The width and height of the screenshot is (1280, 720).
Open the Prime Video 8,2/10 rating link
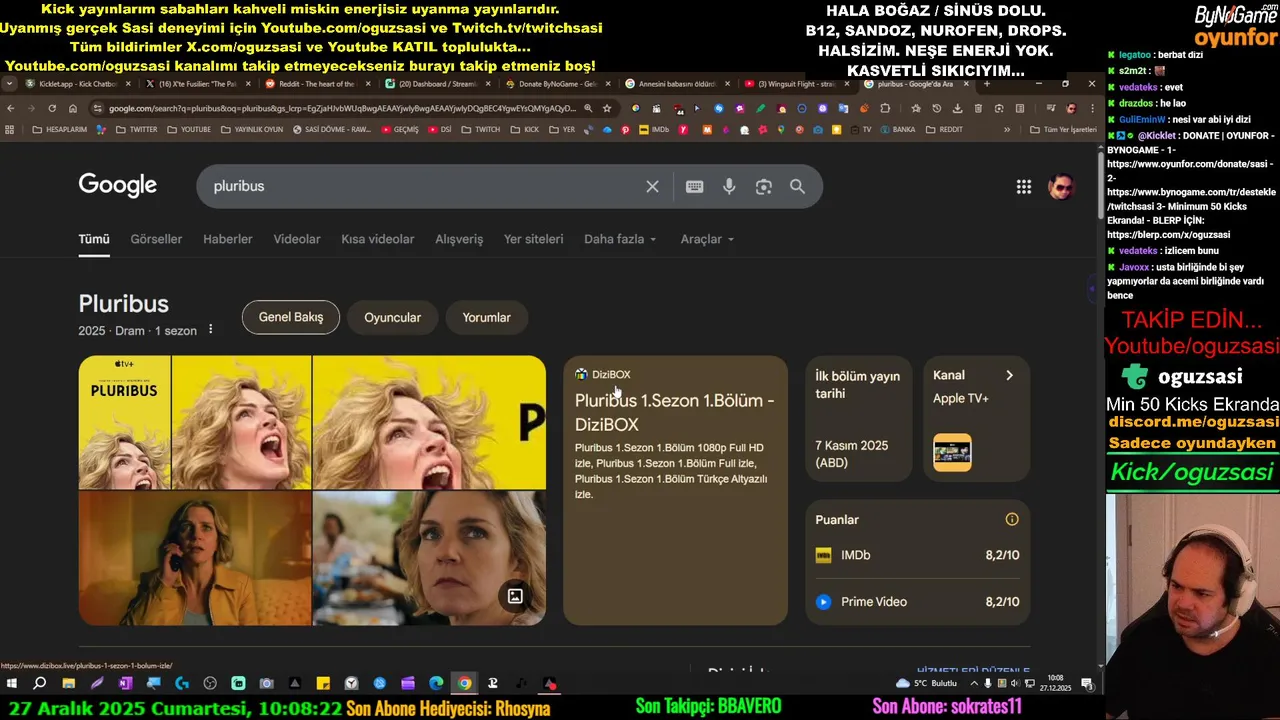point(917,601)
